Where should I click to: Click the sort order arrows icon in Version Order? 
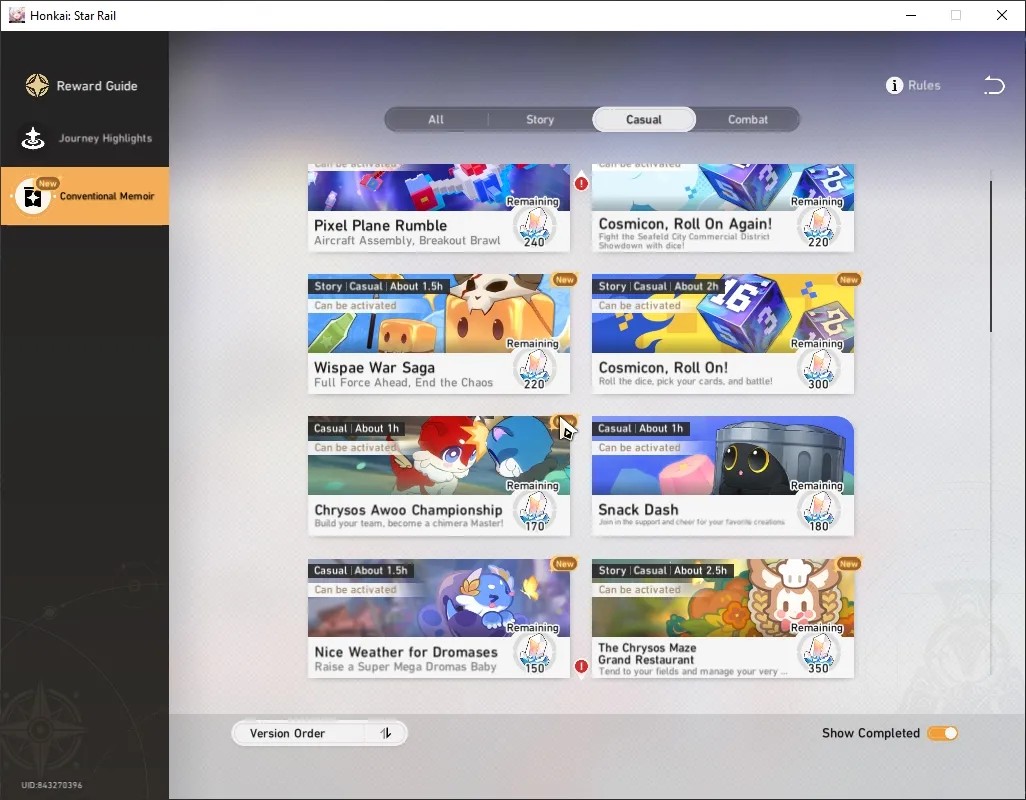(386, 733)
